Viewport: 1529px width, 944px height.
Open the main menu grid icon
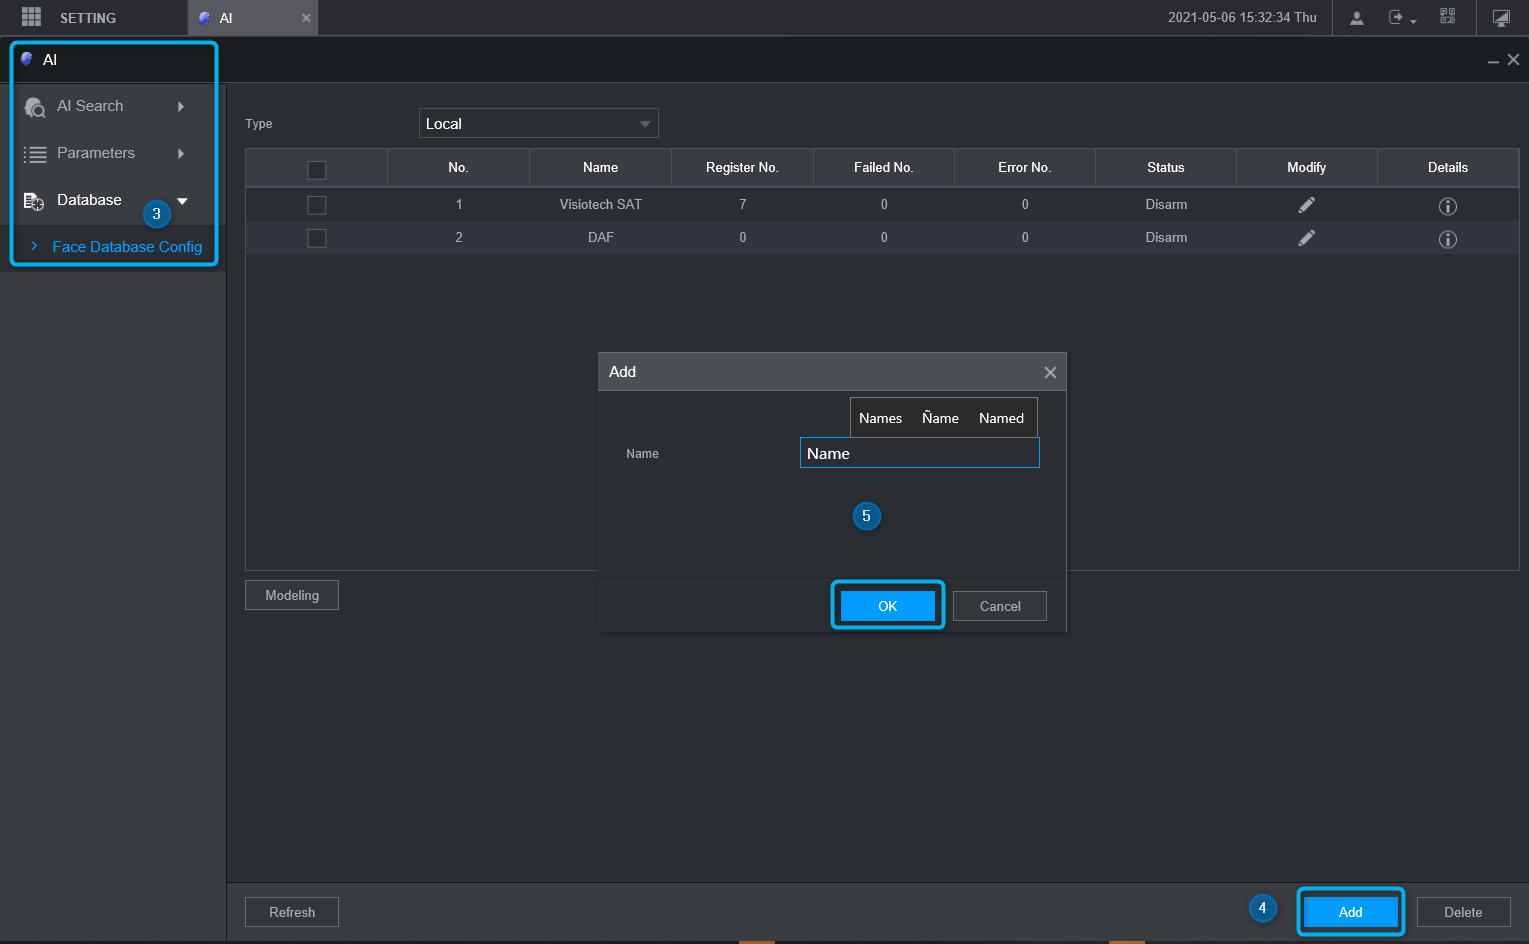pyautogui.click(x=31, y=17)
